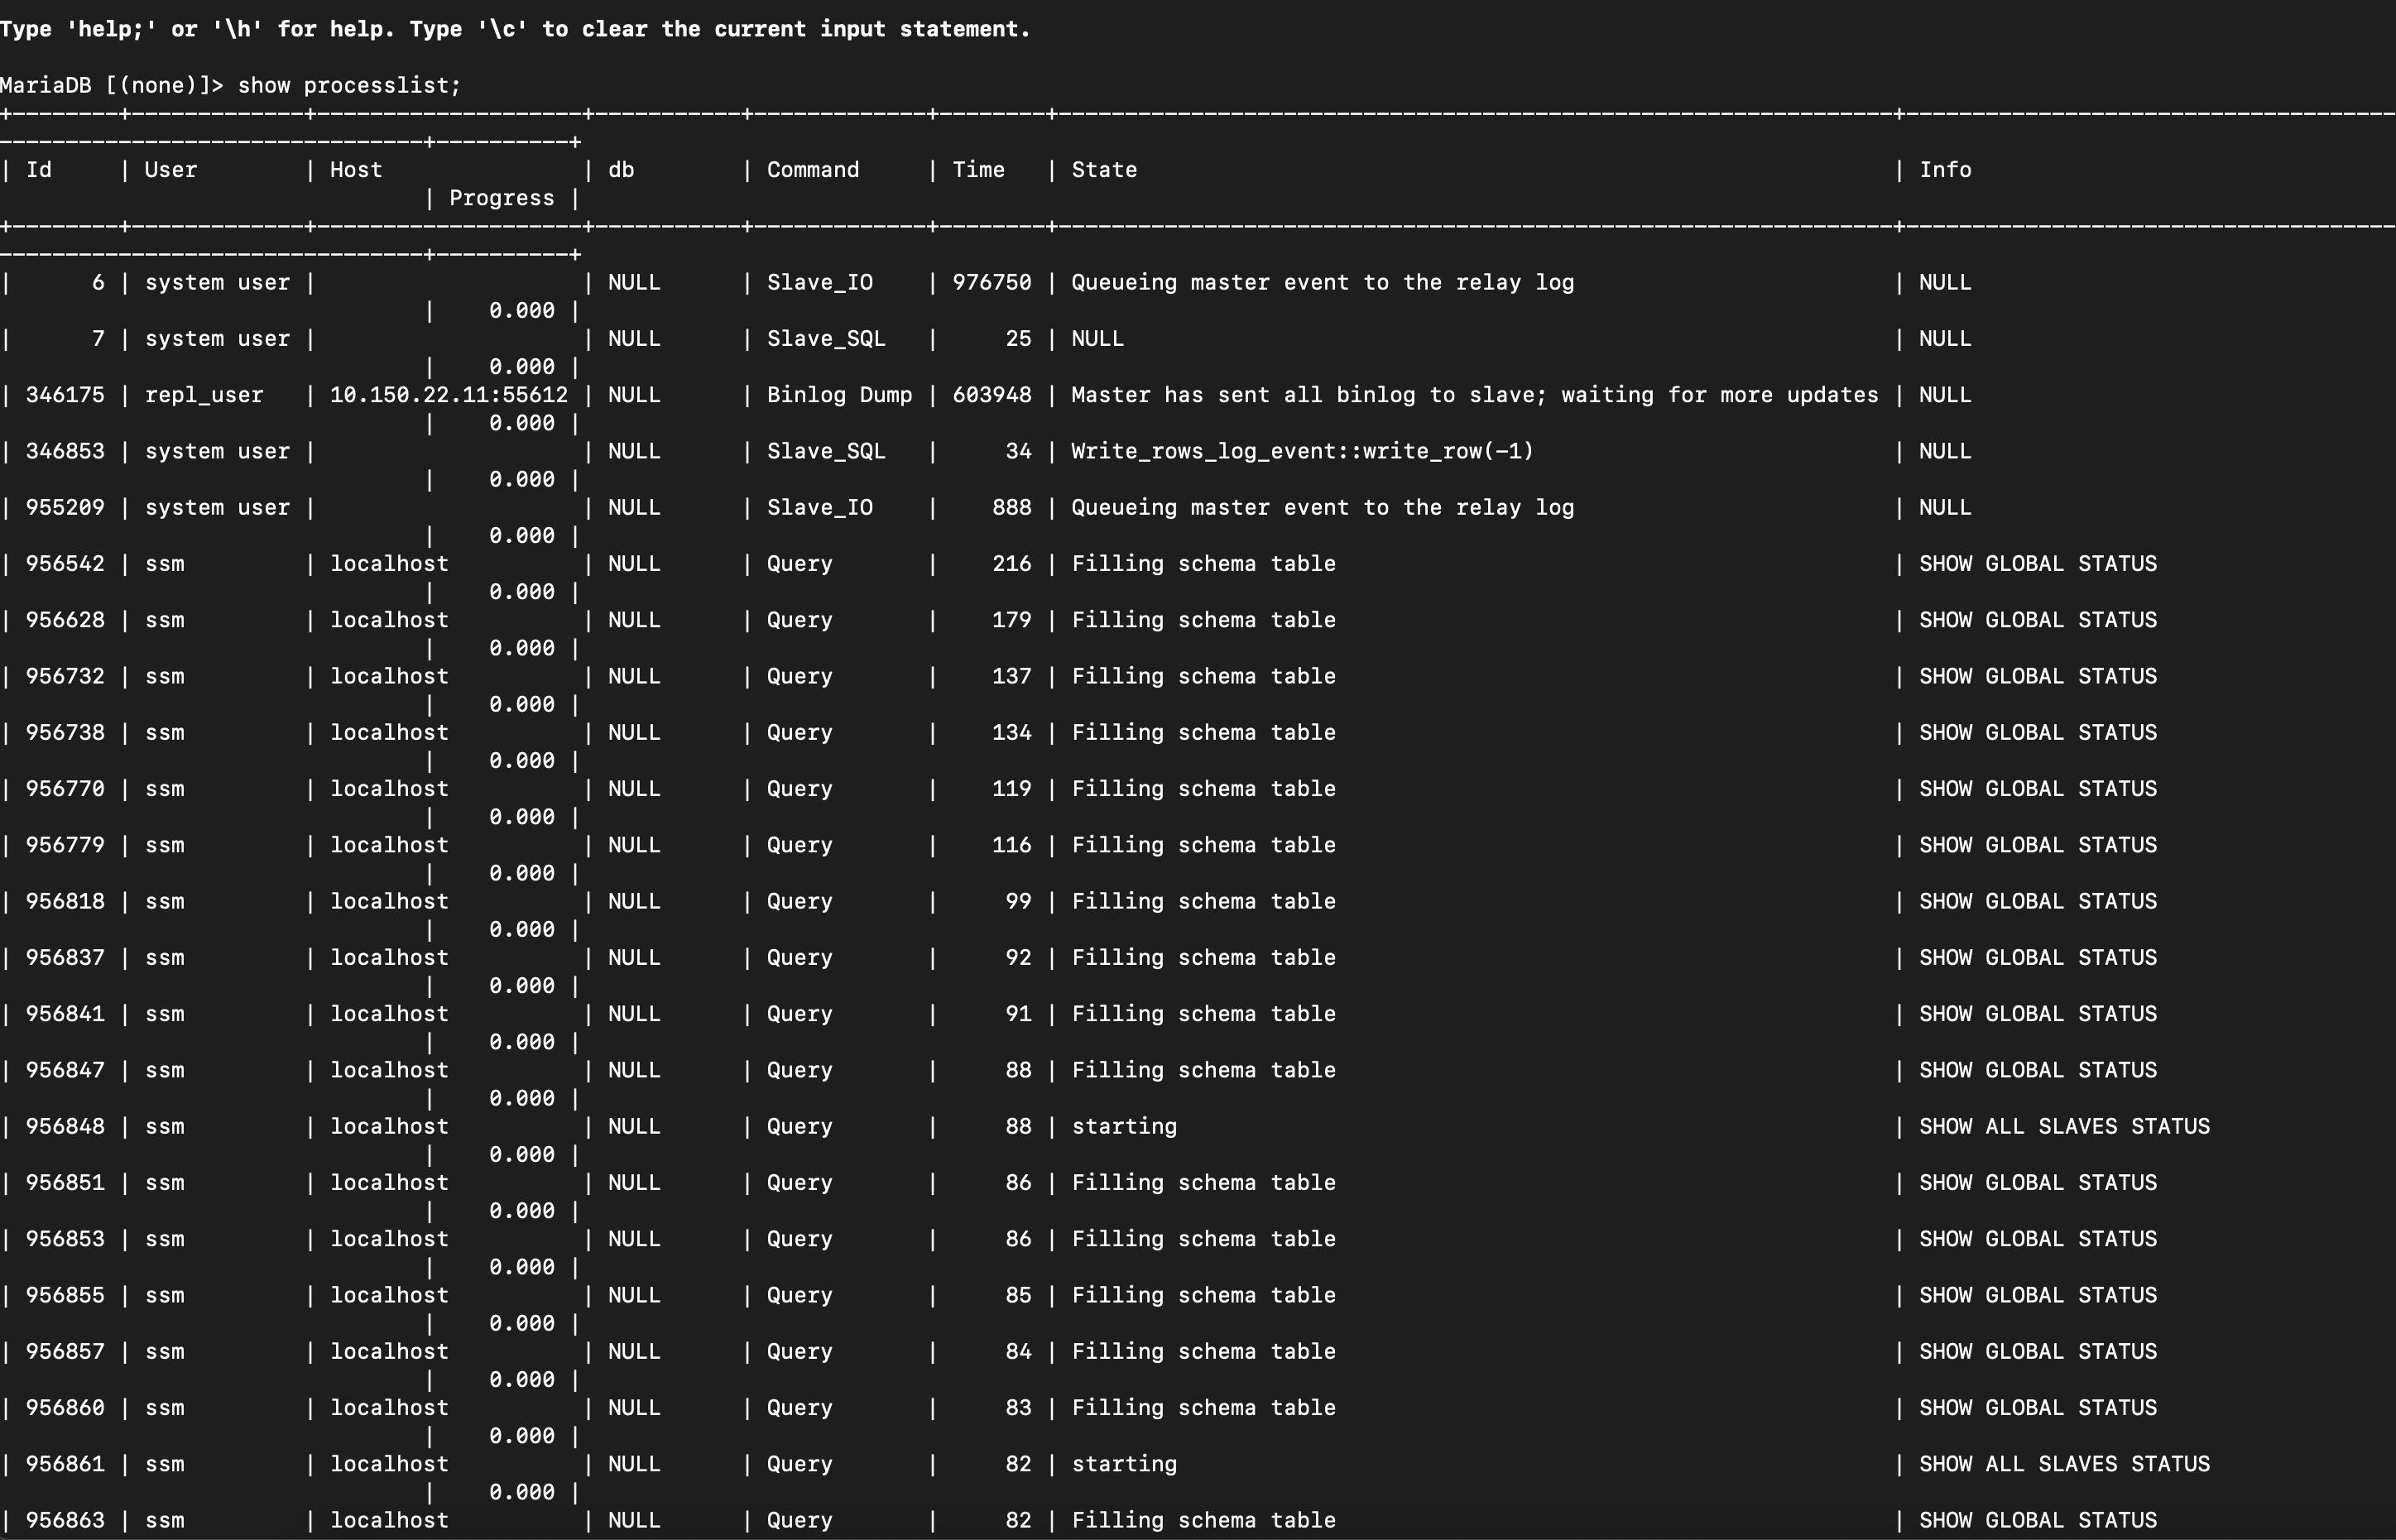The height and width of the screenshot is (1540, 2396).
Task: Click the Time column header
Action: [x=977, y=170]
